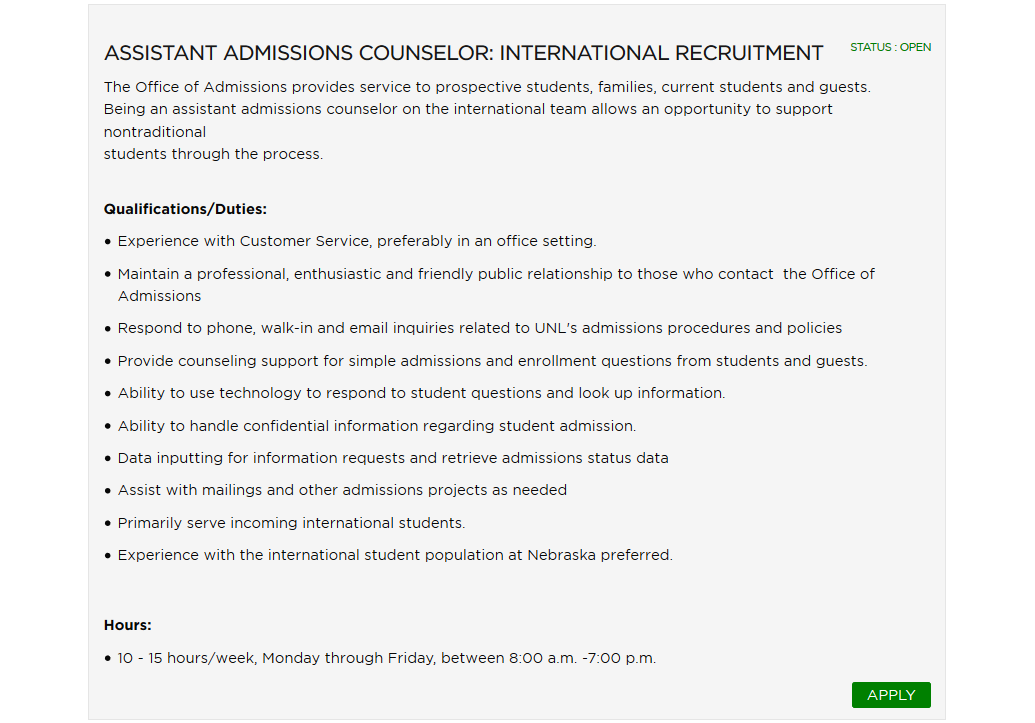Image resolution: width=1035 pixels, height=723 pixels.
Task: Click the word 'nontraditional' in the description
Action: 155,132
